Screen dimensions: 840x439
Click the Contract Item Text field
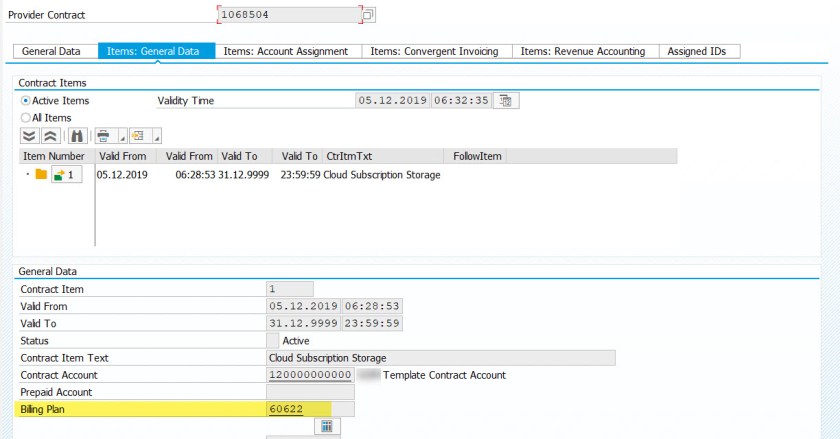(x=440, y=358)
